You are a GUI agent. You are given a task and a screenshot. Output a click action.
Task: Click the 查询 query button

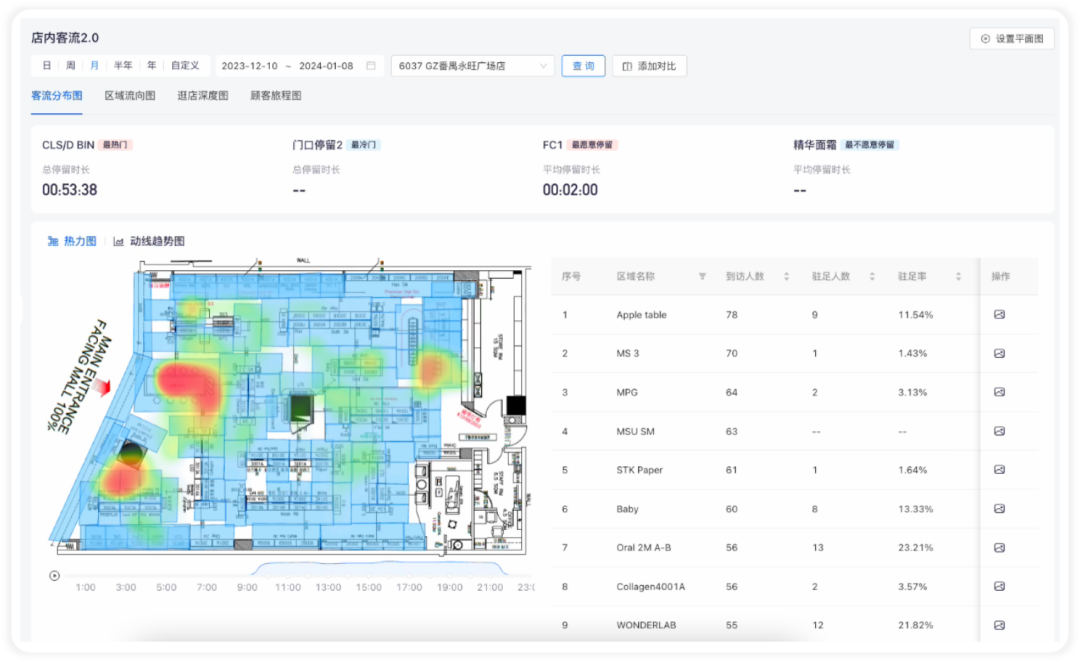click(x=583, y=66)
